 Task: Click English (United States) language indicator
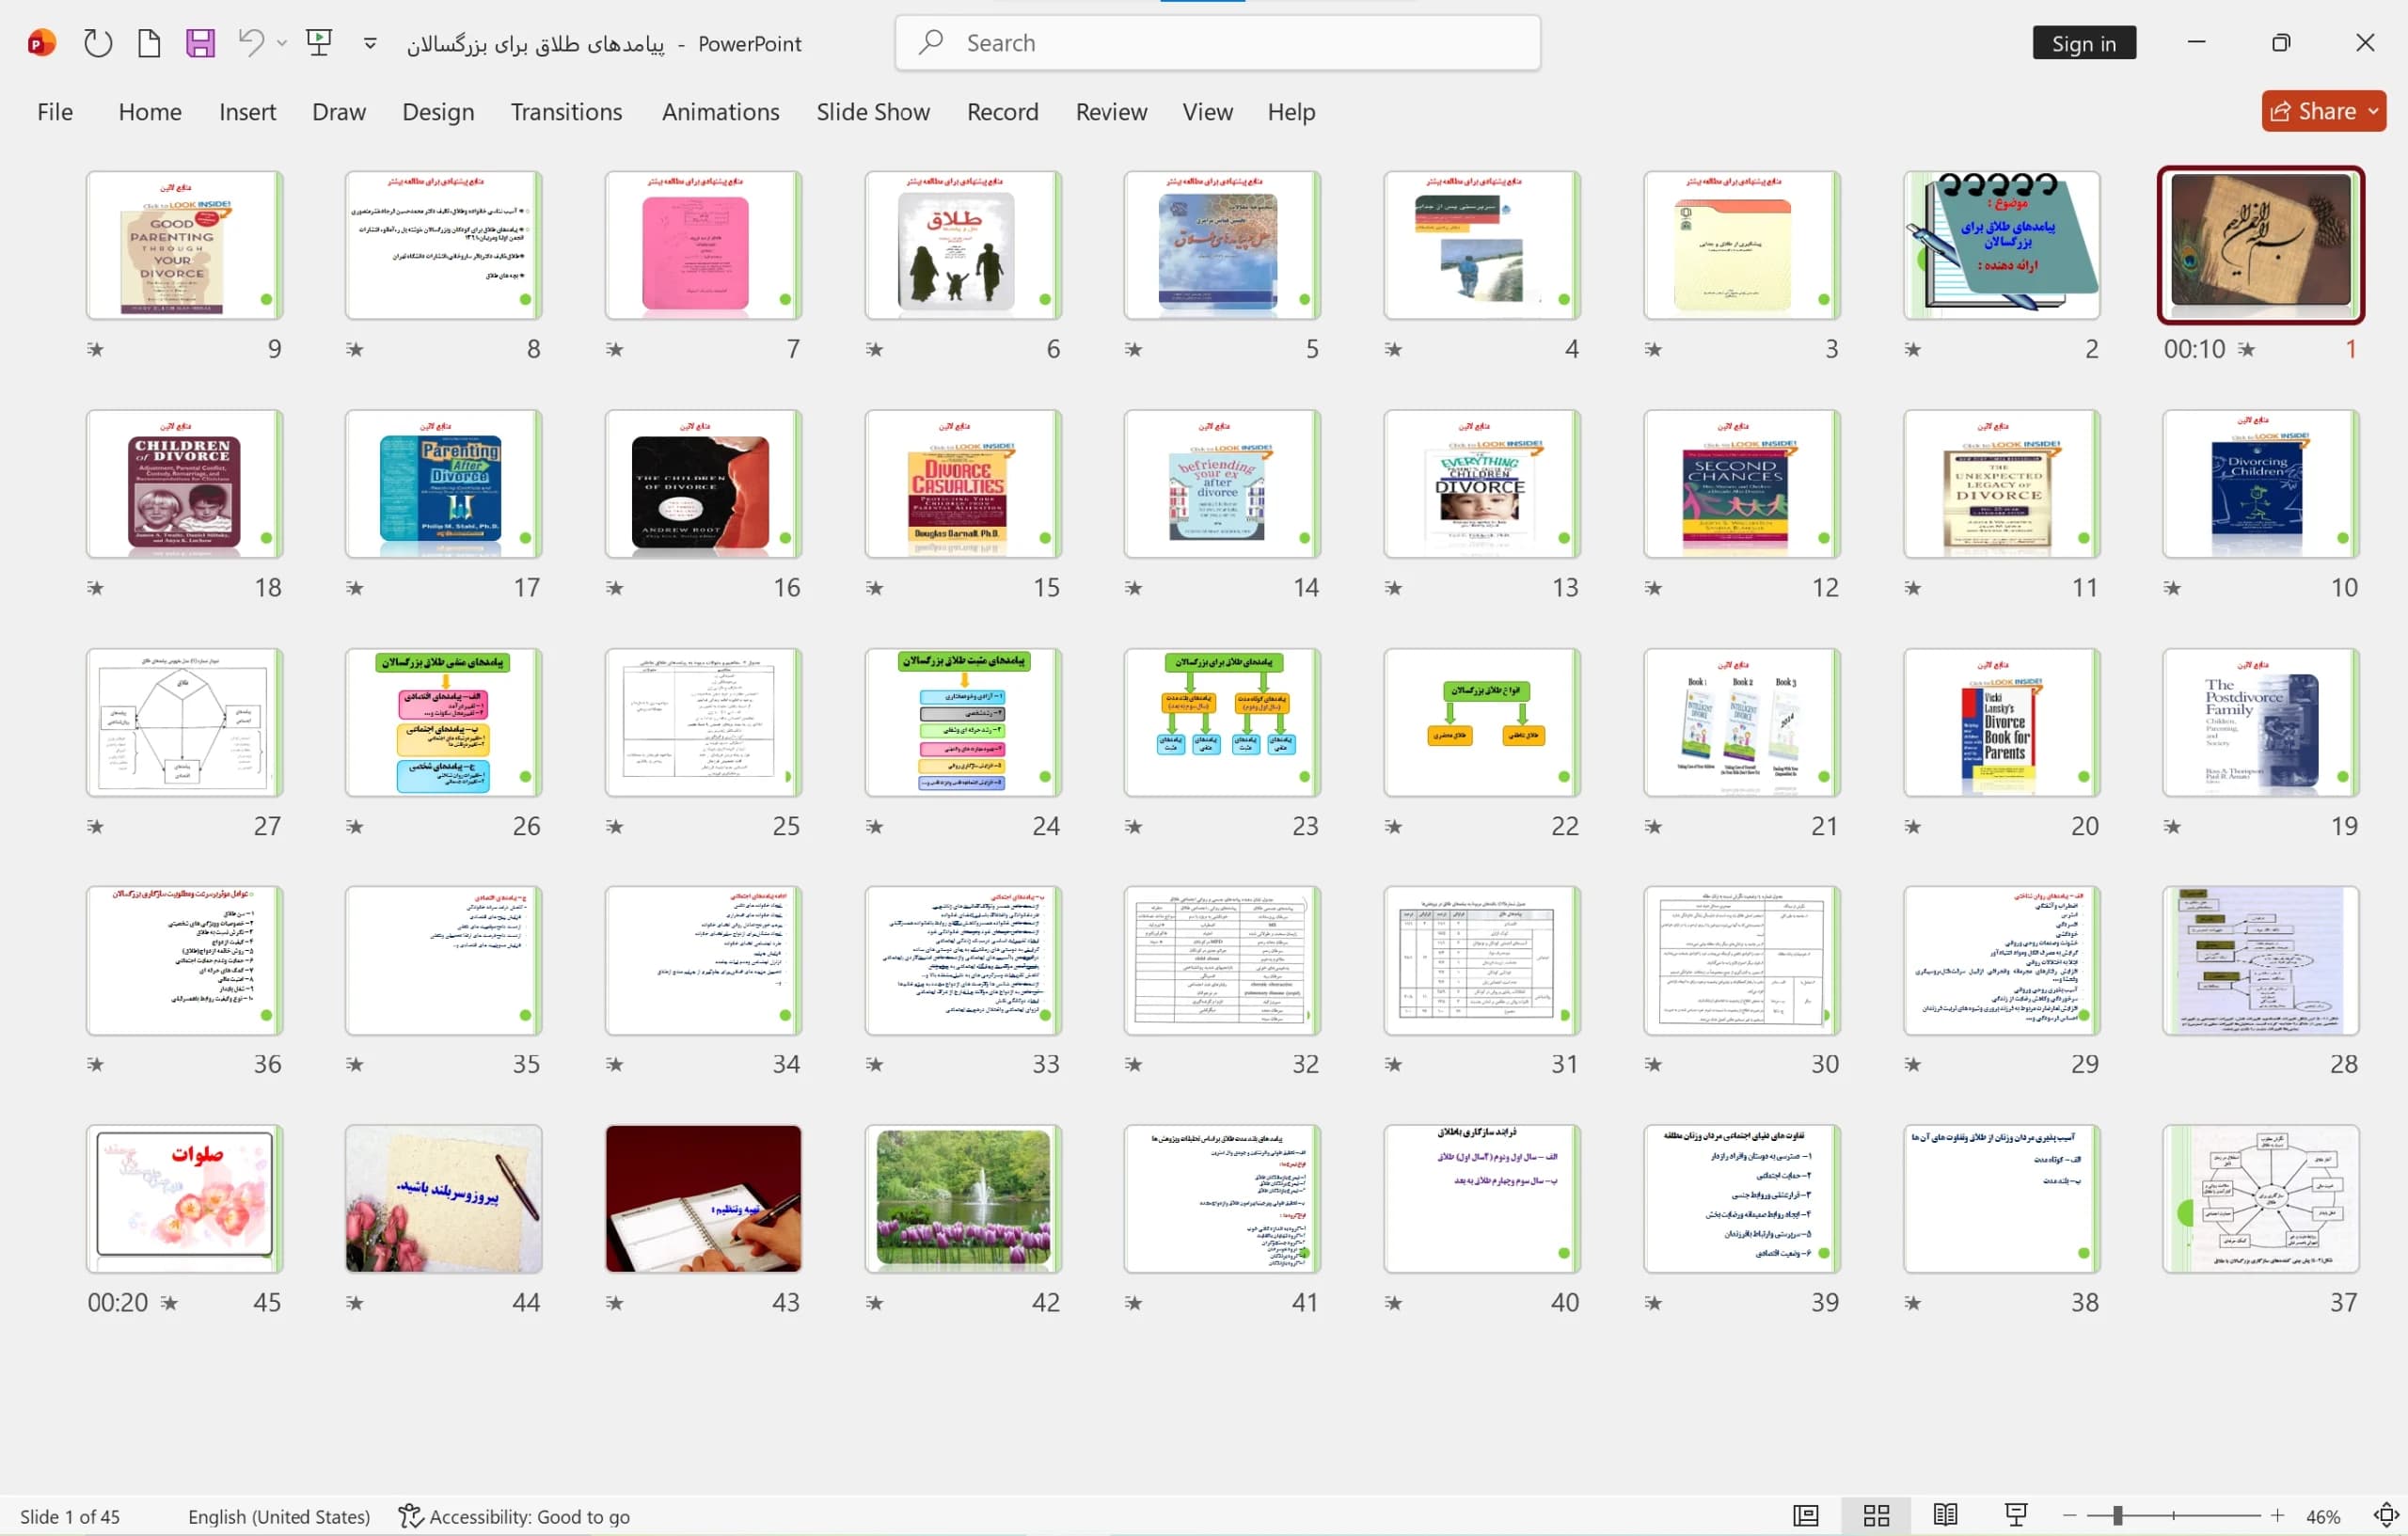[x=279, y=1516]
